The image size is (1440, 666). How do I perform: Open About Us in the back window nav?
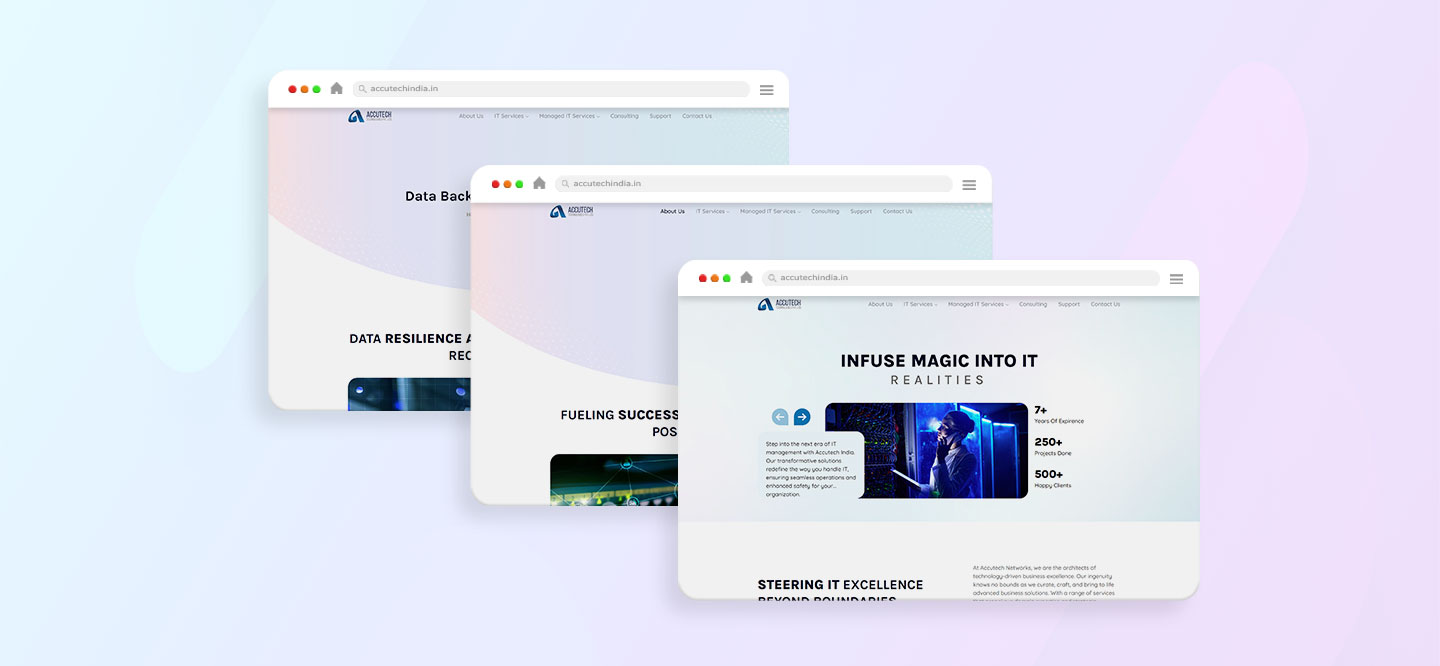point(471,116)
